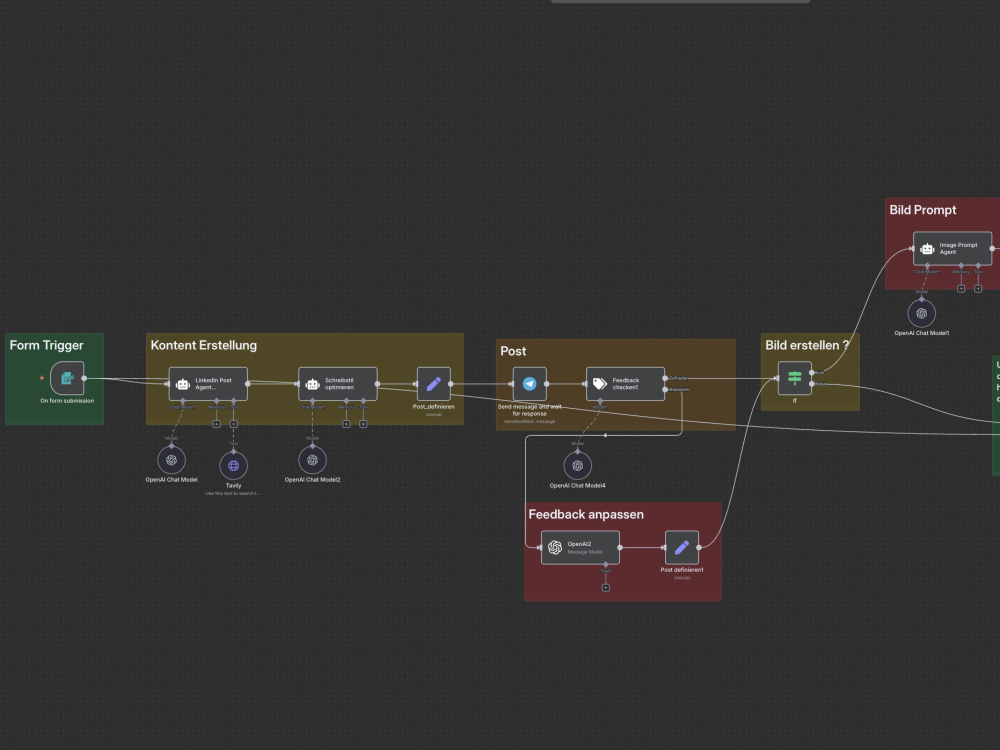Open the OpenAI2 Message Model node
Screen dimensions: 1000x750
coord(580,547)
